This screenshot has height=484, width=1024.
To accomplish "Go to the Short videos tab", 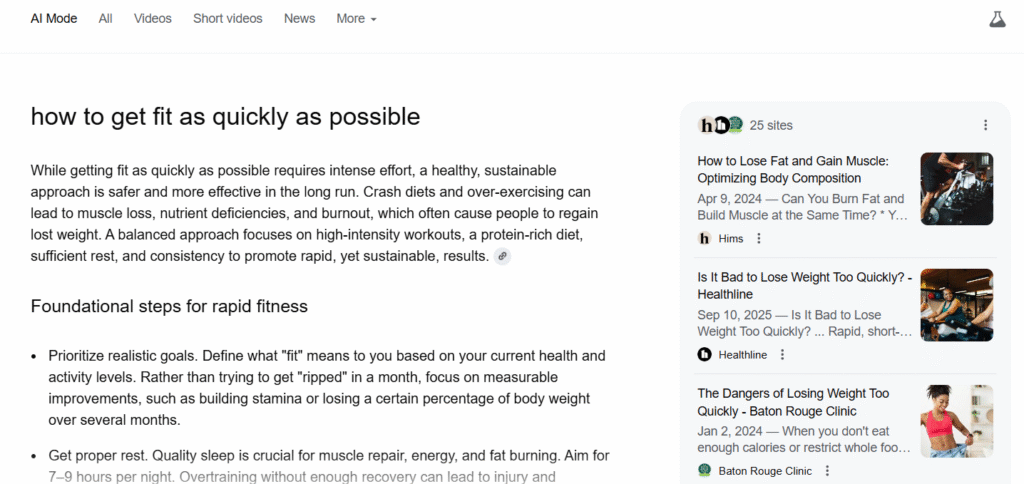I will pos(228,19).
